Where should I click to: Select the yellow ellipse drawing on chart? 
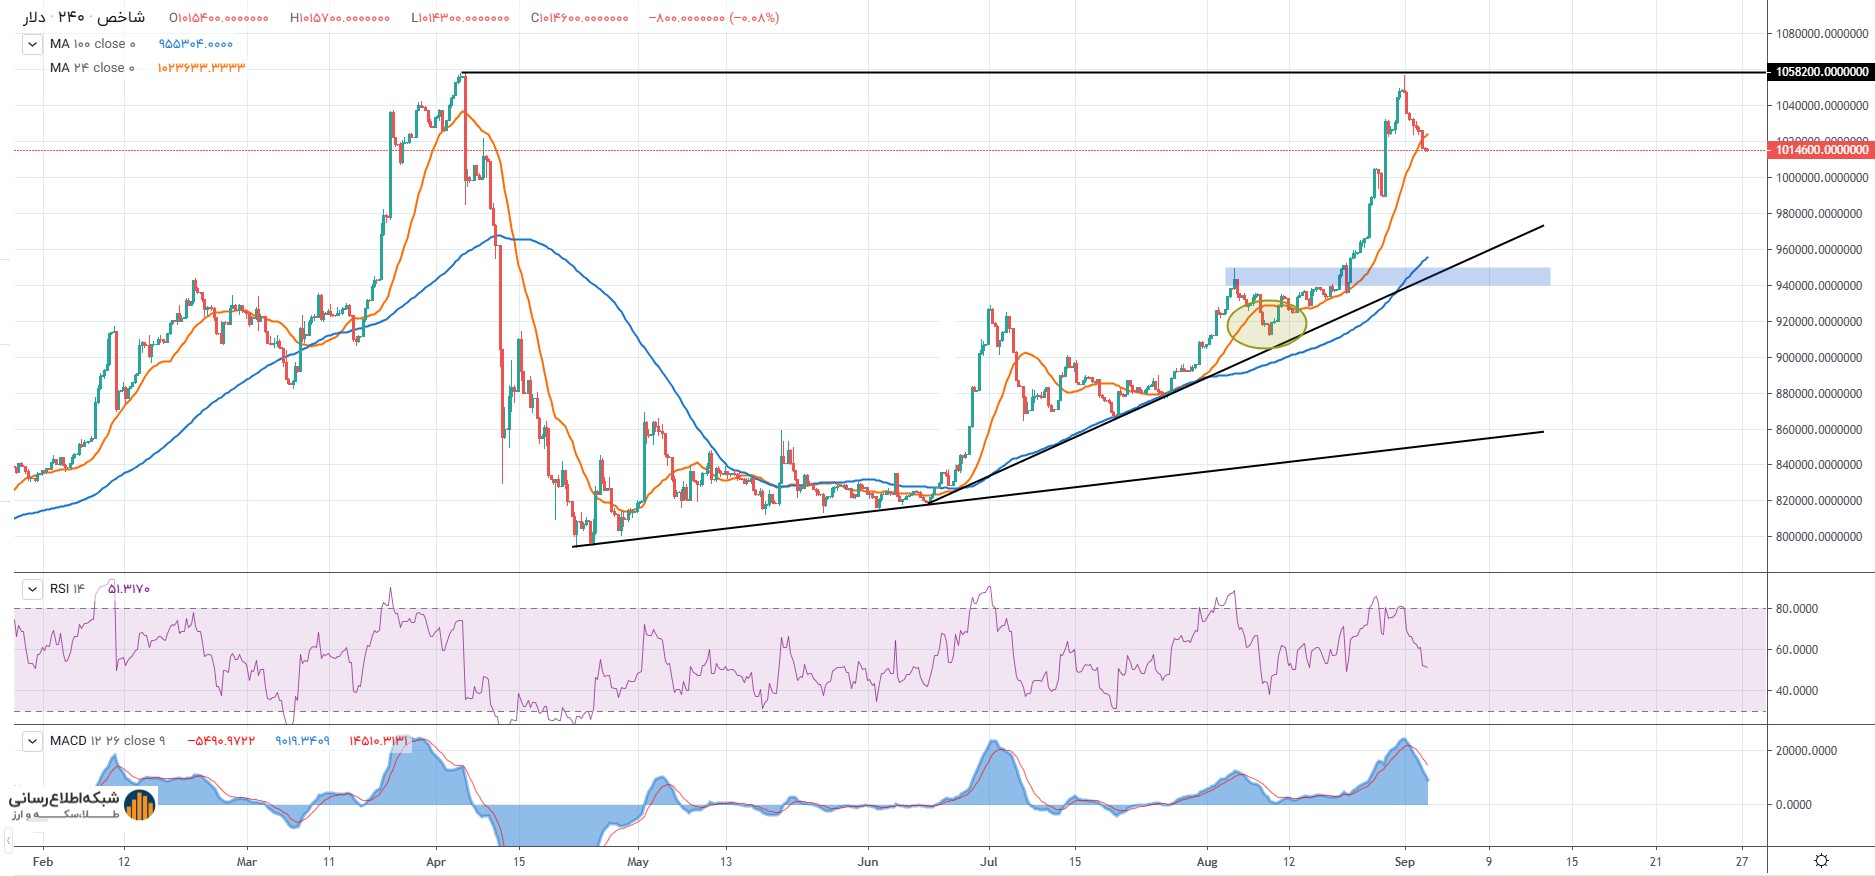tap(1266, 325)
